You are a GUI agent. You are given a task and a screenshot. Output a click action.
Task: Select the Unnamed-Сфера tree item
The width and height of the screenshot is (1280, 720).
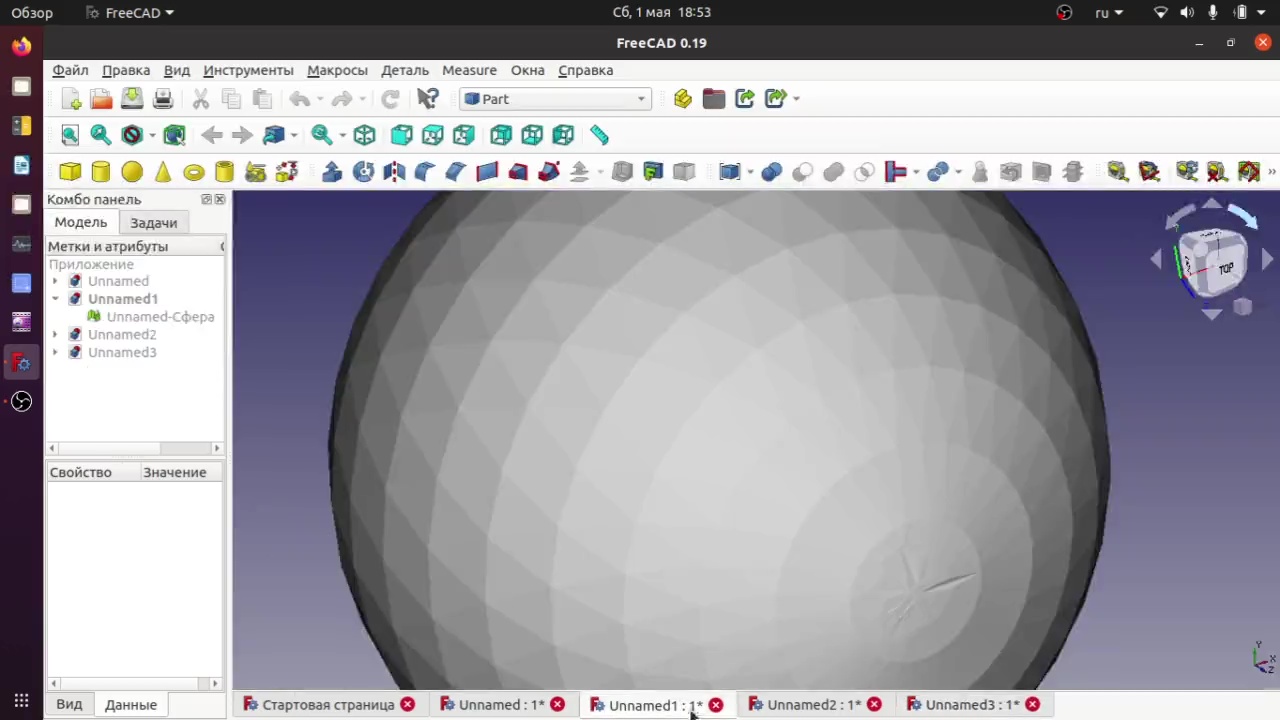click(x=160, y=317)
